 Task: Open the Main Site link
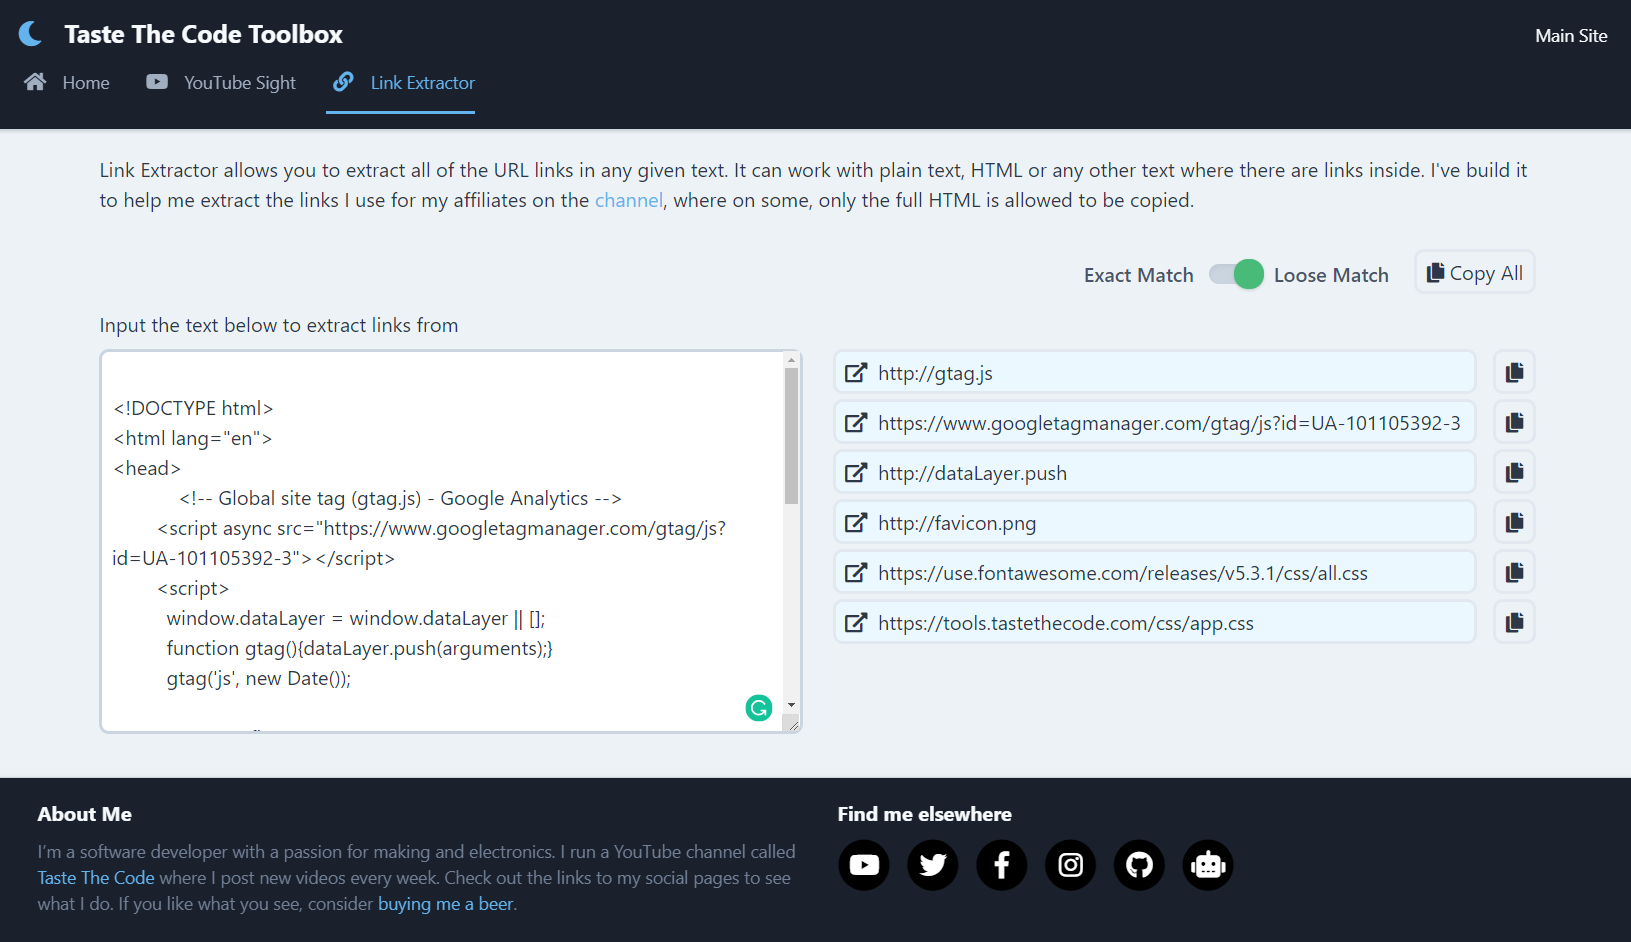click(x=1571, y=36)
